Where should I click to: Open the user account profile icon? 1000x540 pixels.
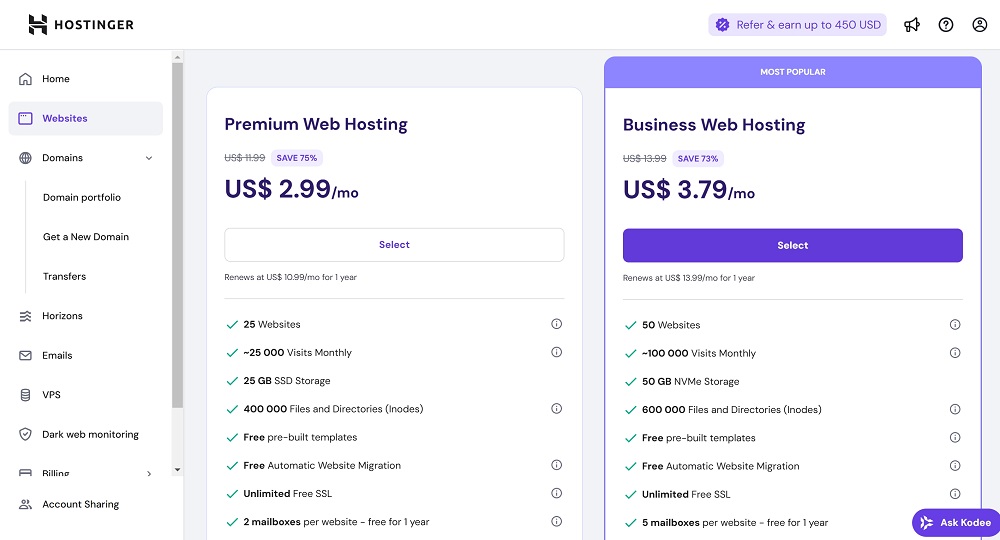tap(980, 25)
